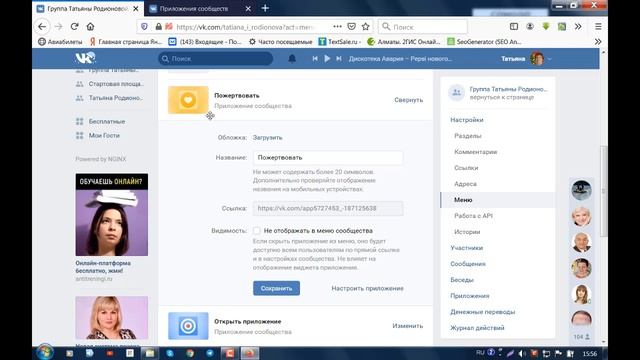This screenshot has width=640, height=360.
Task: Bookmark this page with the star icon
Action: coord(366,27)
